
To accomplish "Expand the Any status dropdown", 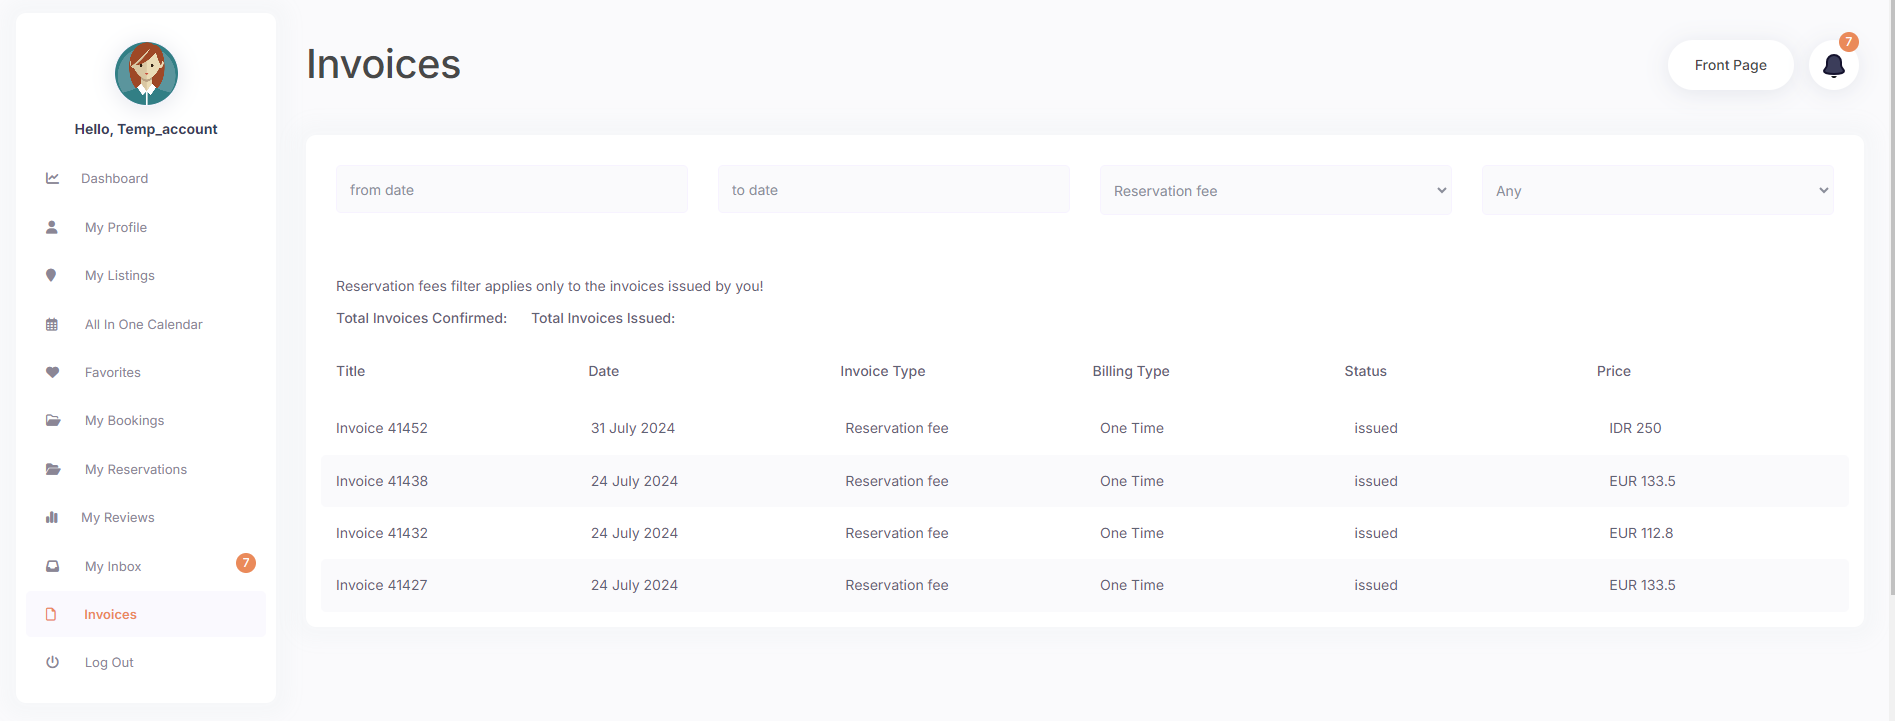I will pos(1657,191).
